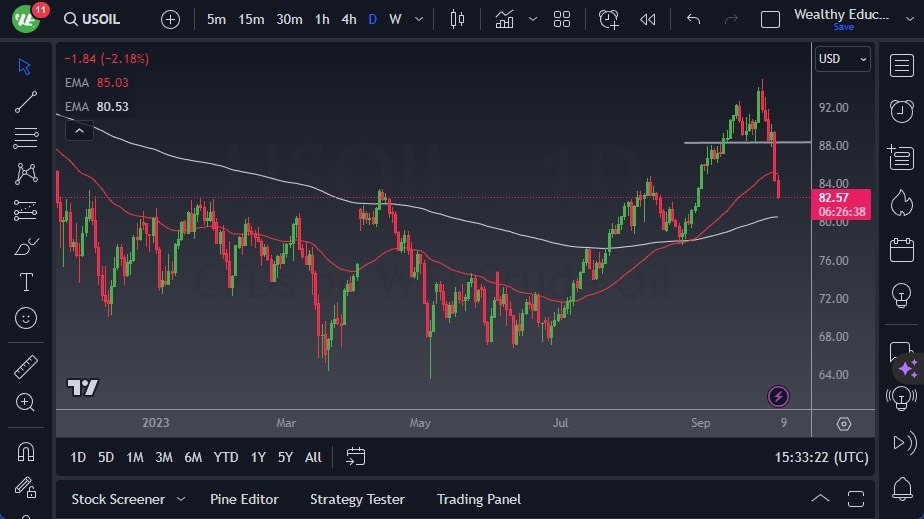The height and width of the screenshot is (519, 924).
Task: Toggle lock all drawing tools
Action: [26, 486]
